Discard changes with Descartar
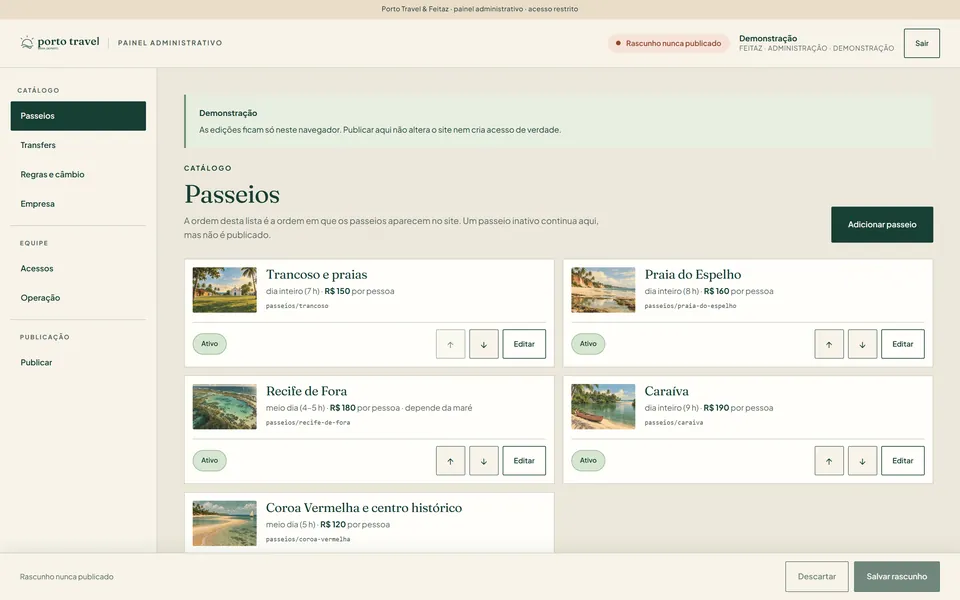 tap(816, 577)
